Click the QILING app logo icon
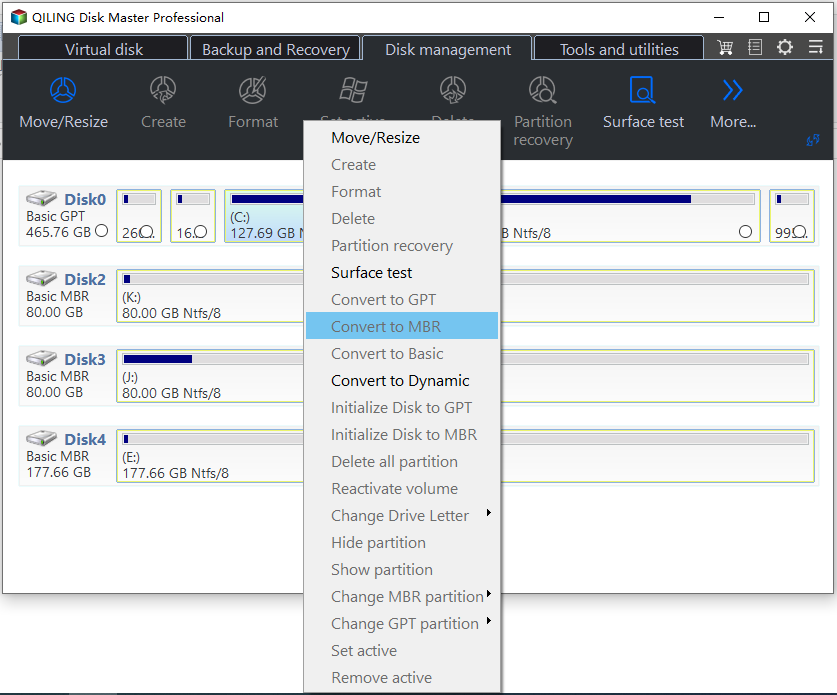The height and width of the screenshot is (695, 837). pos(19,17)
